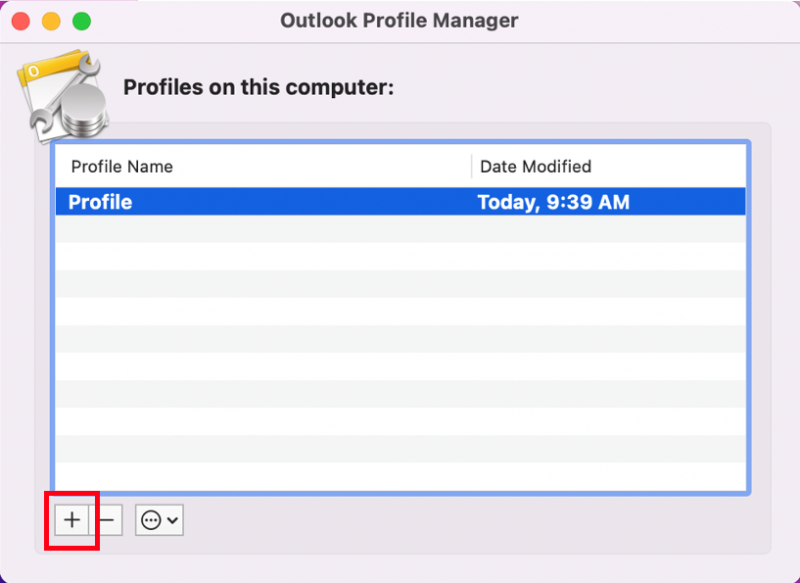Select the row named Profile
This screenshot has width=800, height=583.
click(x=401, y=201)
